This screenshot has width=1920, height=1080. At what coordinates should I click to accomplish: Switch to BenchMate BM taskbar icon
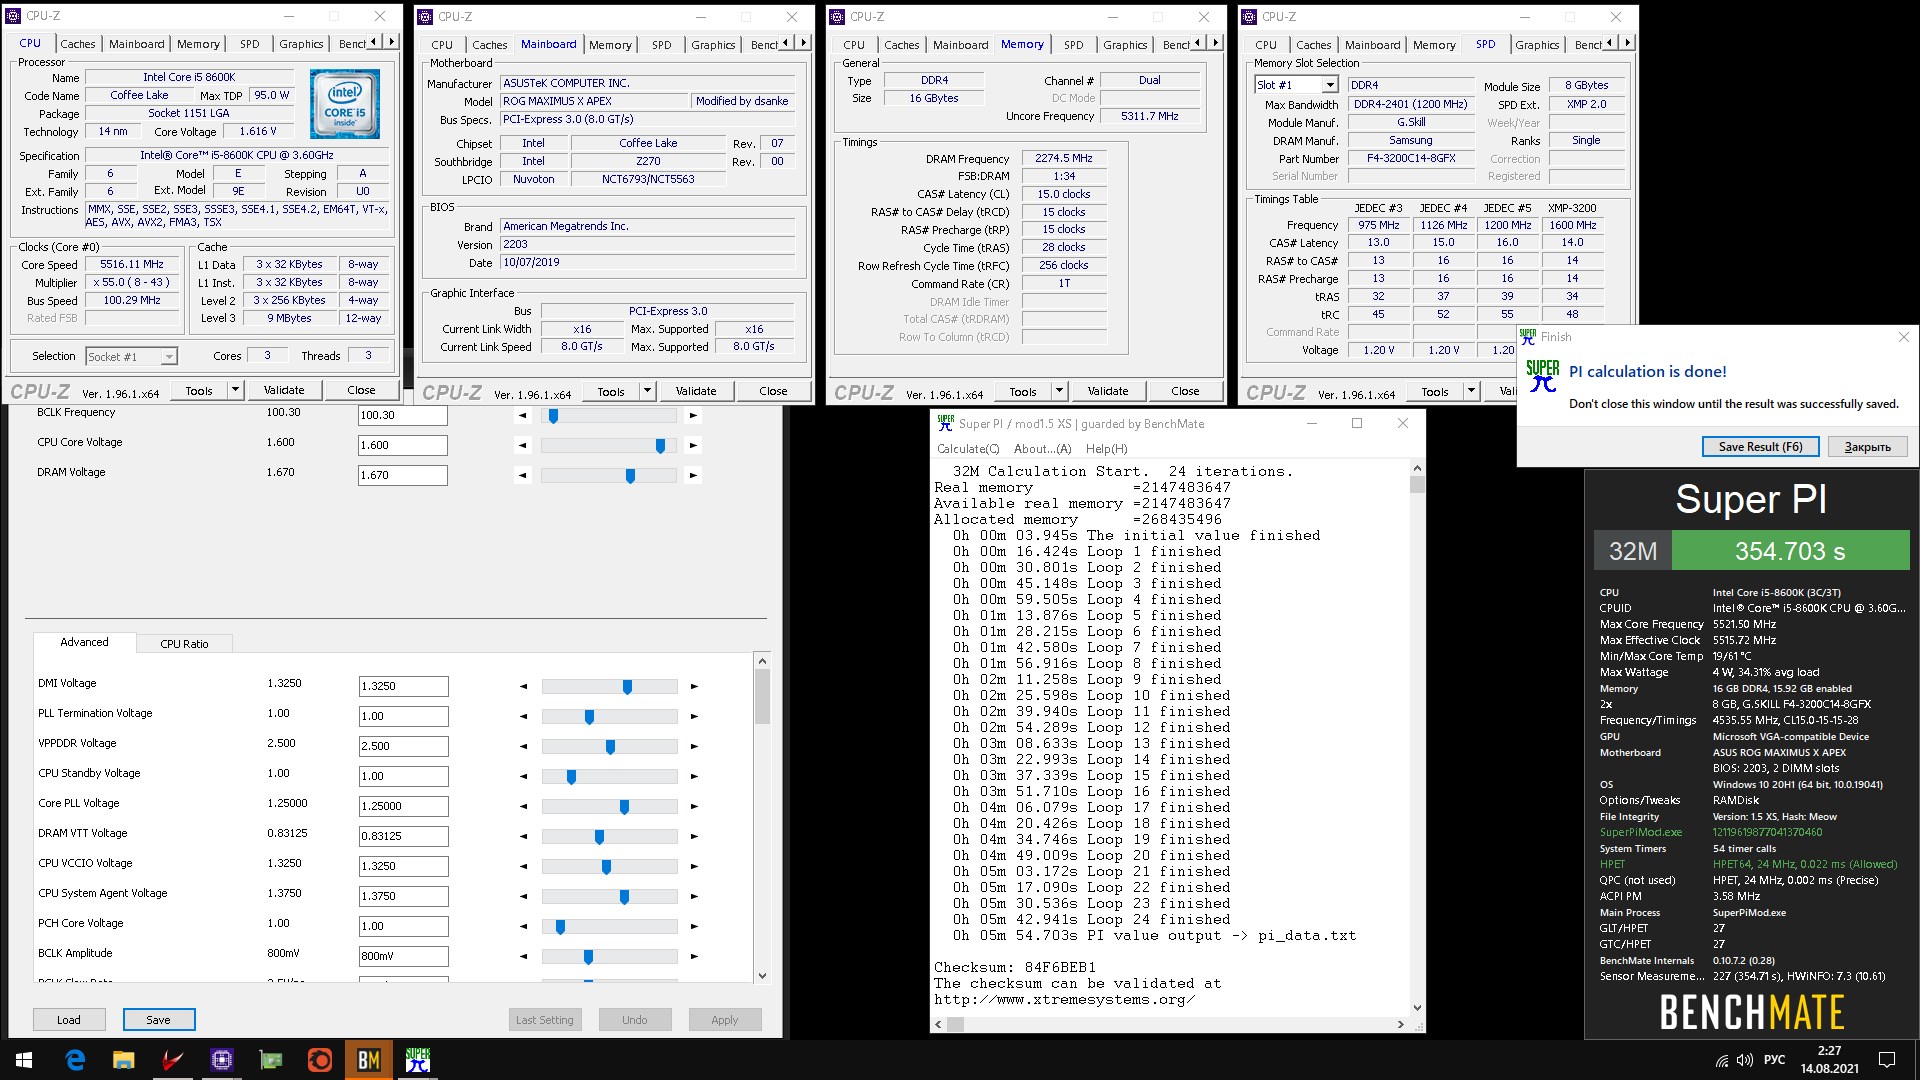coord(368,1060)
